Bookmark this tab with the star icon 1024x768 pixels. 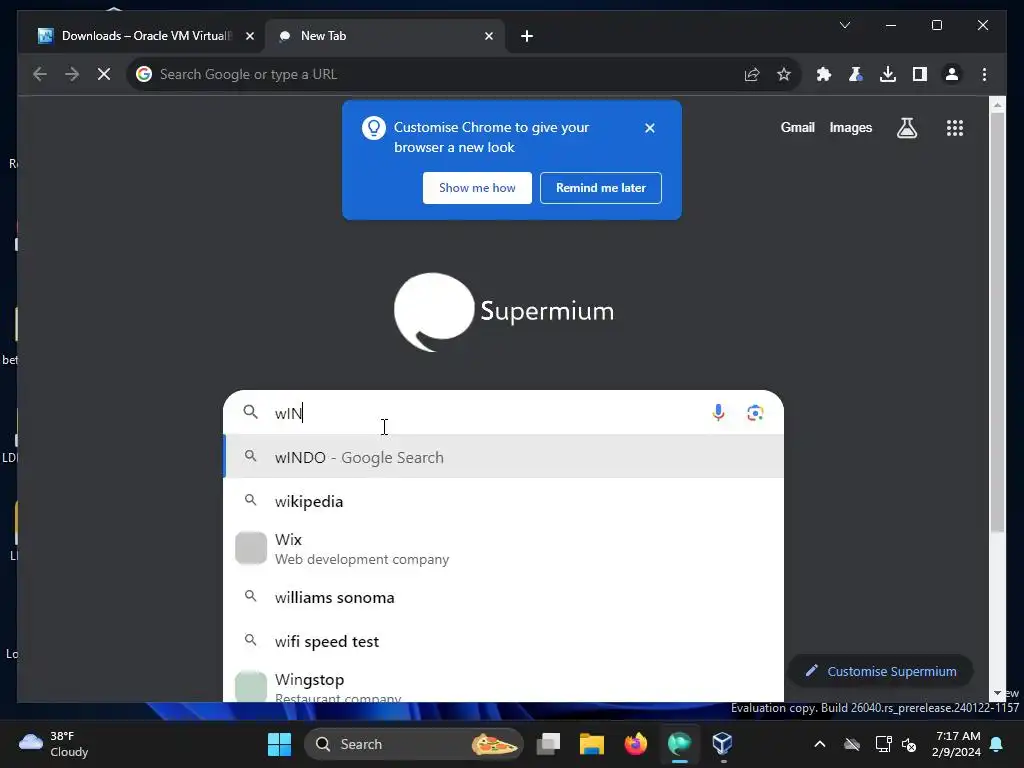784,74
